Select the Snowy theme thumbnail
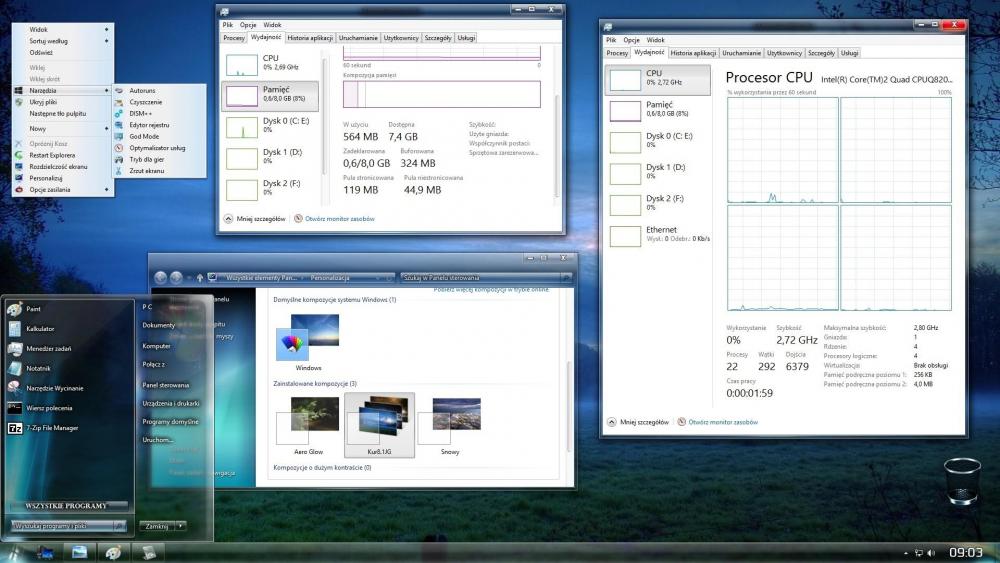Image resolution: width=1000 pixels, height=563 pixels. 449,425
